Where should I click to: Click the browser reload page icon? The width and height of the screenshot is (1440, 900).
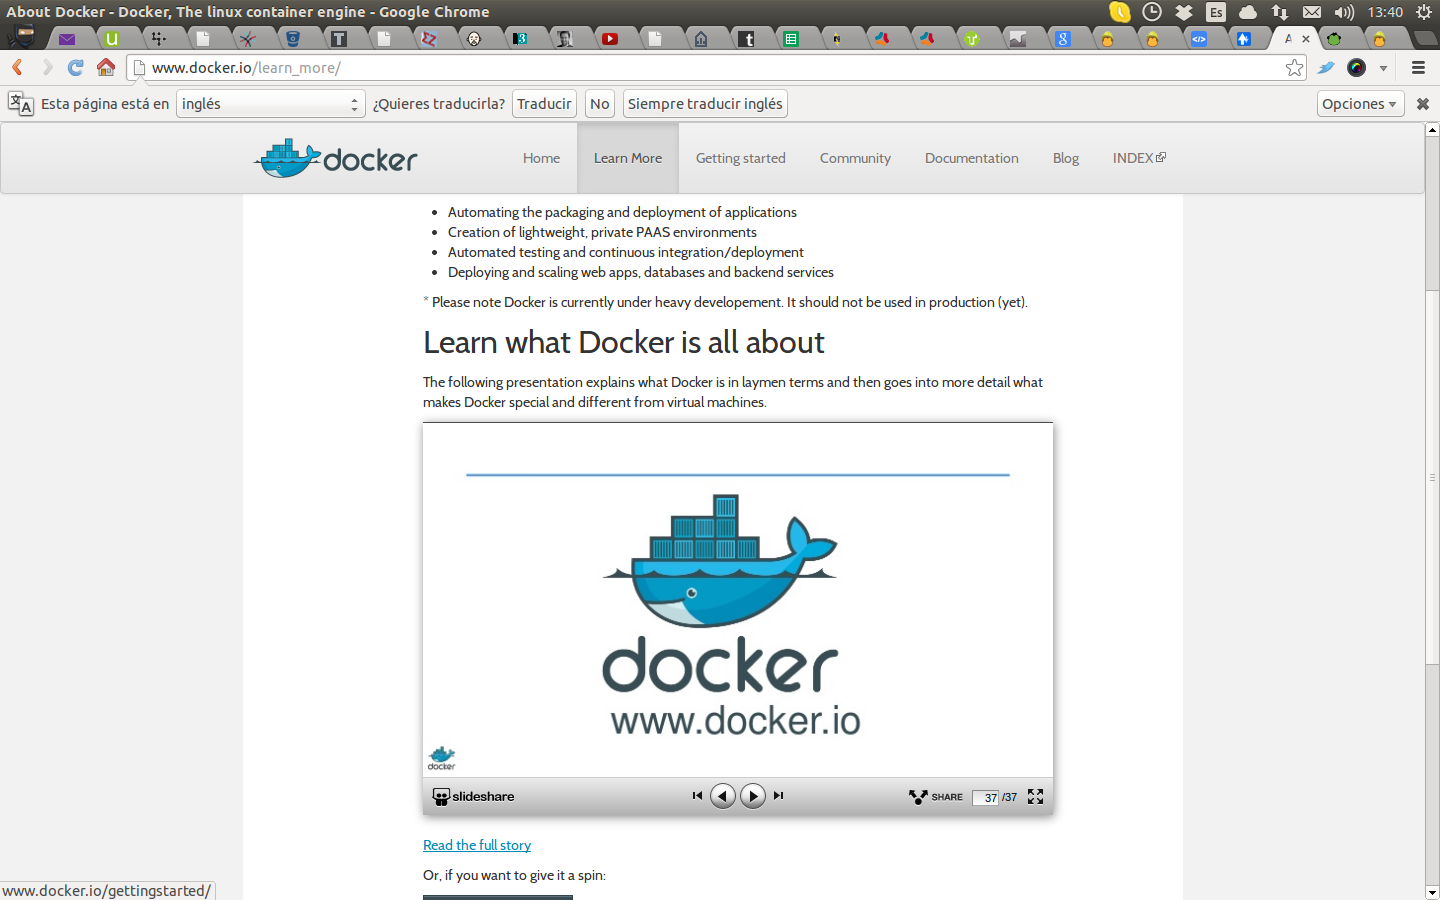click(75, 68)
